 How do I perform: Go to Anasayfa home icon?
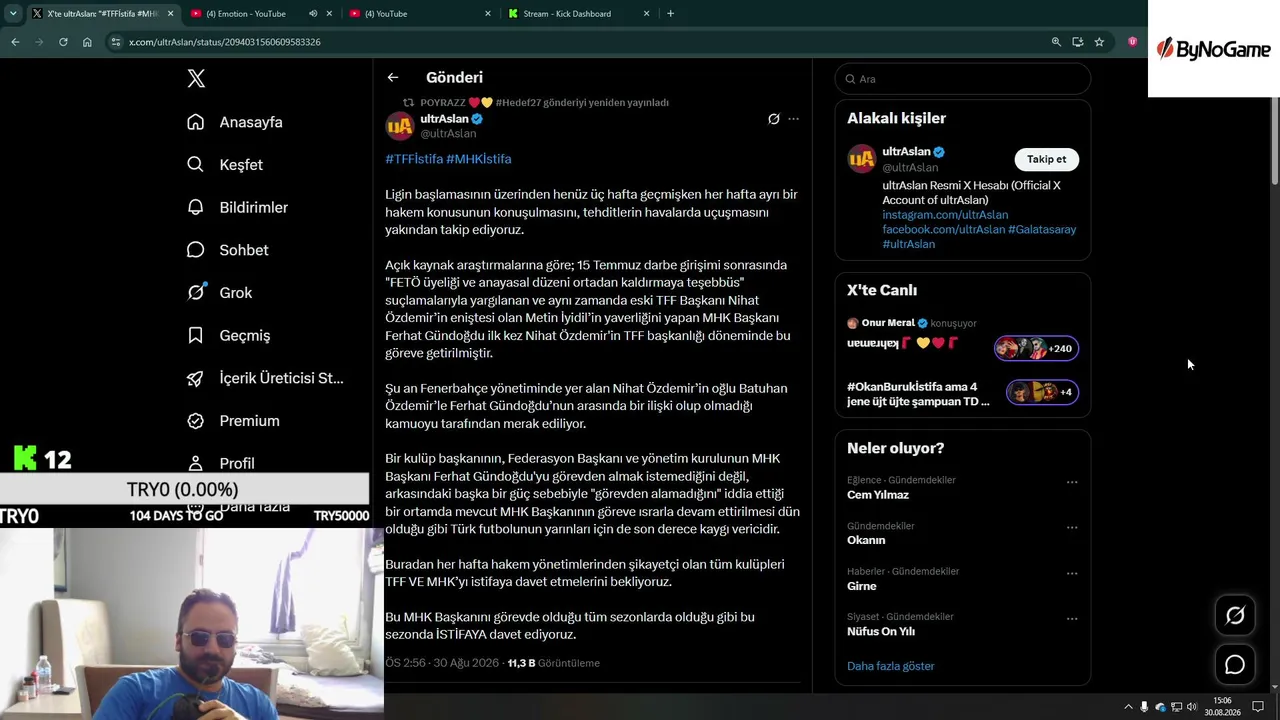pyautogui.click(x=195, y=122)
